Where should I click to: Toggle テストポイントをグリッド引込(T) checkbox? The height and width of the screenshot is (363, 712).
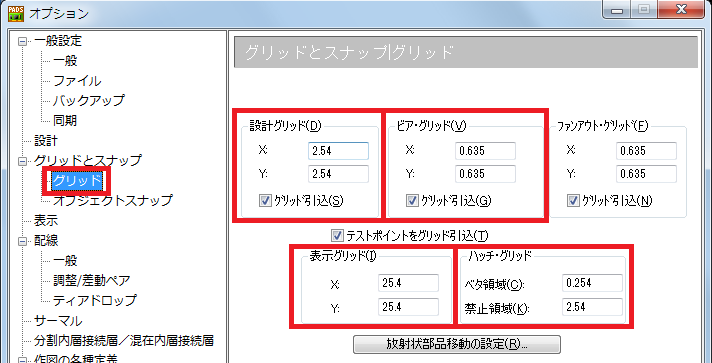(337, 235)
